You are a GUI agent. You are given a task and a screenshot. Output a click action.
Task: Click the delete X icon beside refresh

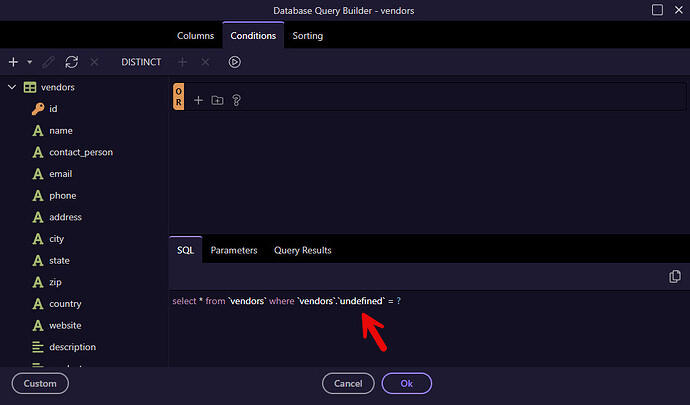point(94,62)
